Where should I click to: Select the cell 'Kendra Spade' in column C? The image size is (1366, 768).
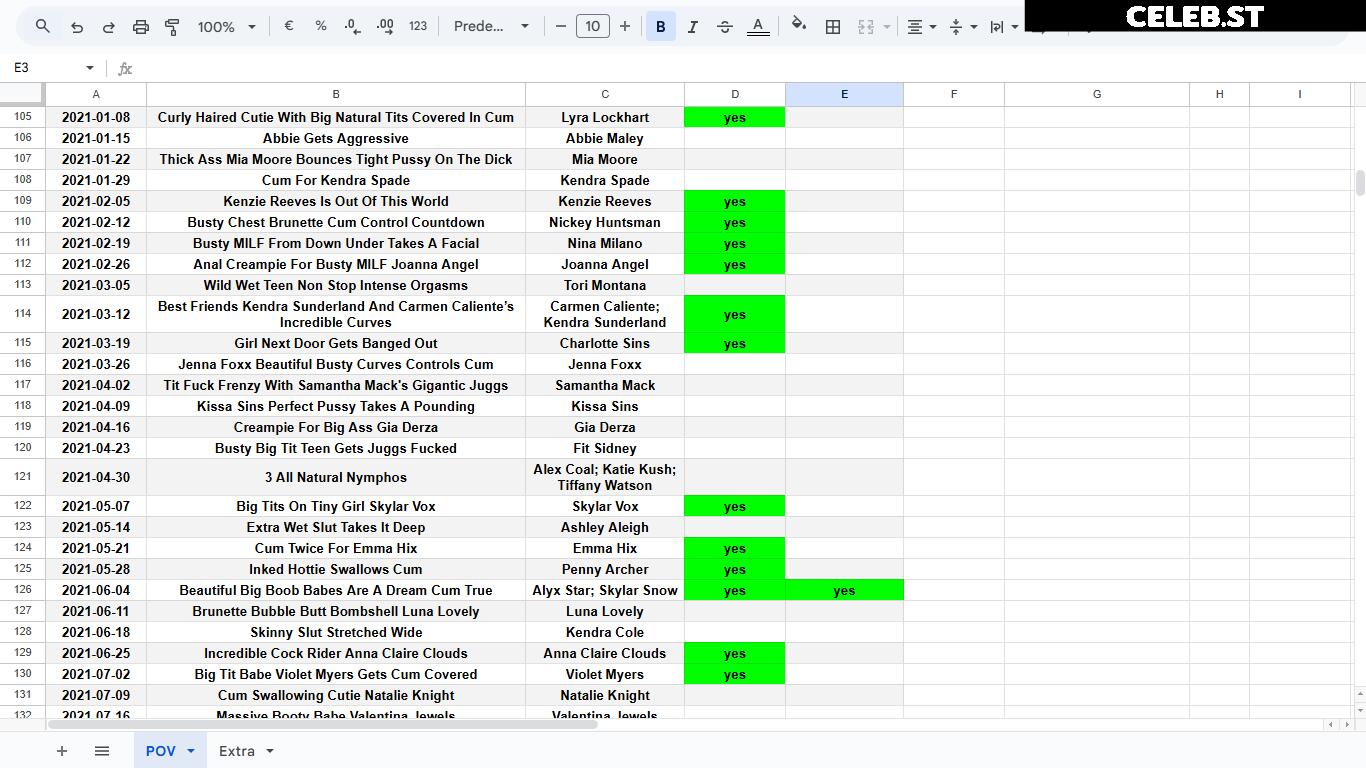[x=605, y=180]
